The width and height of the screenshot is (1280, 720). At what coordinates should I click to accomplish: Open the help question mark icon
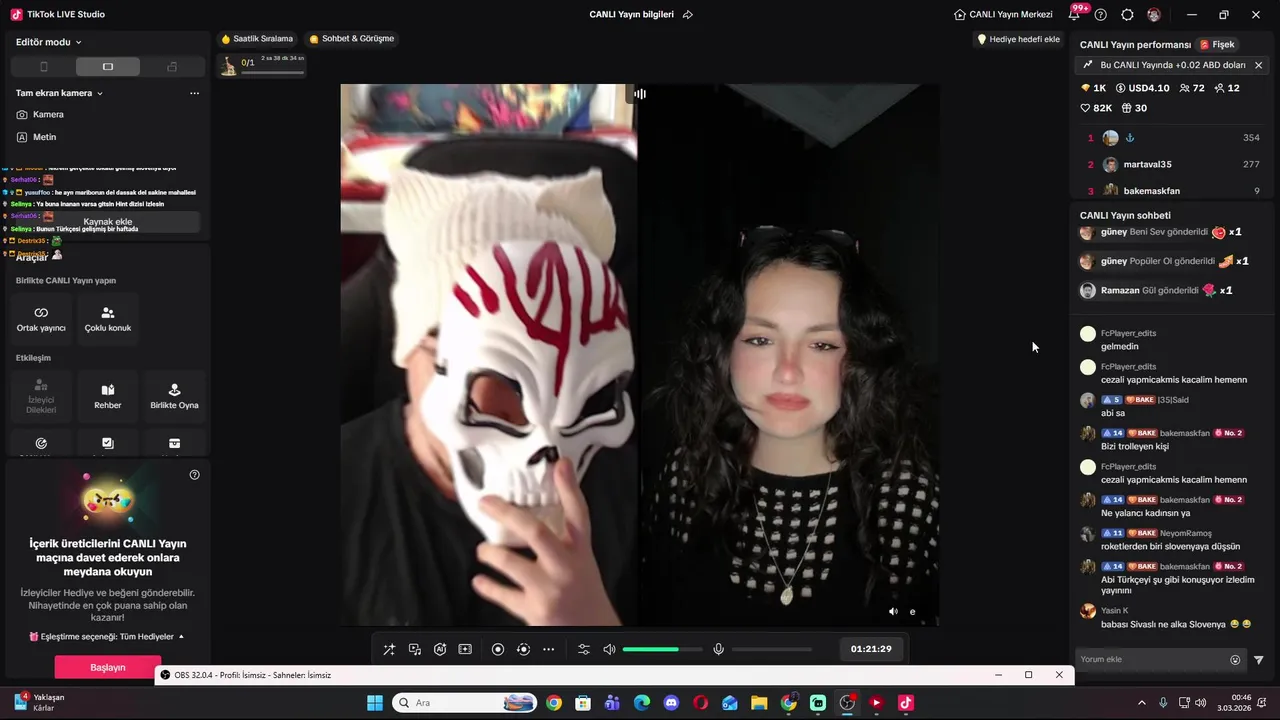1101,15
